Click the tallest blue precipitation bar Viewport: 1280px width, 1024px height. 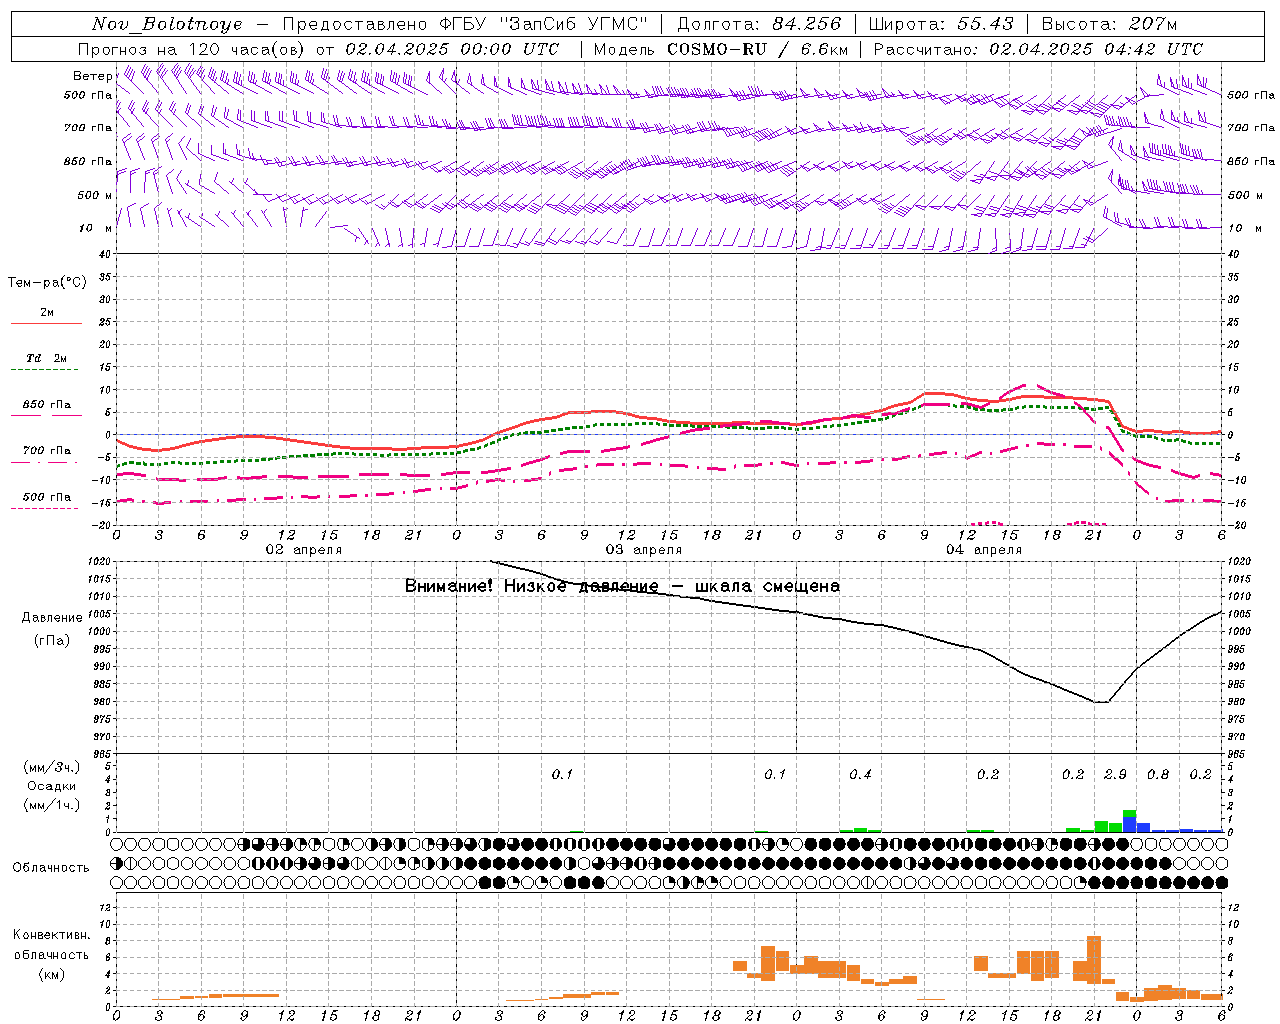click(1129, 824)
